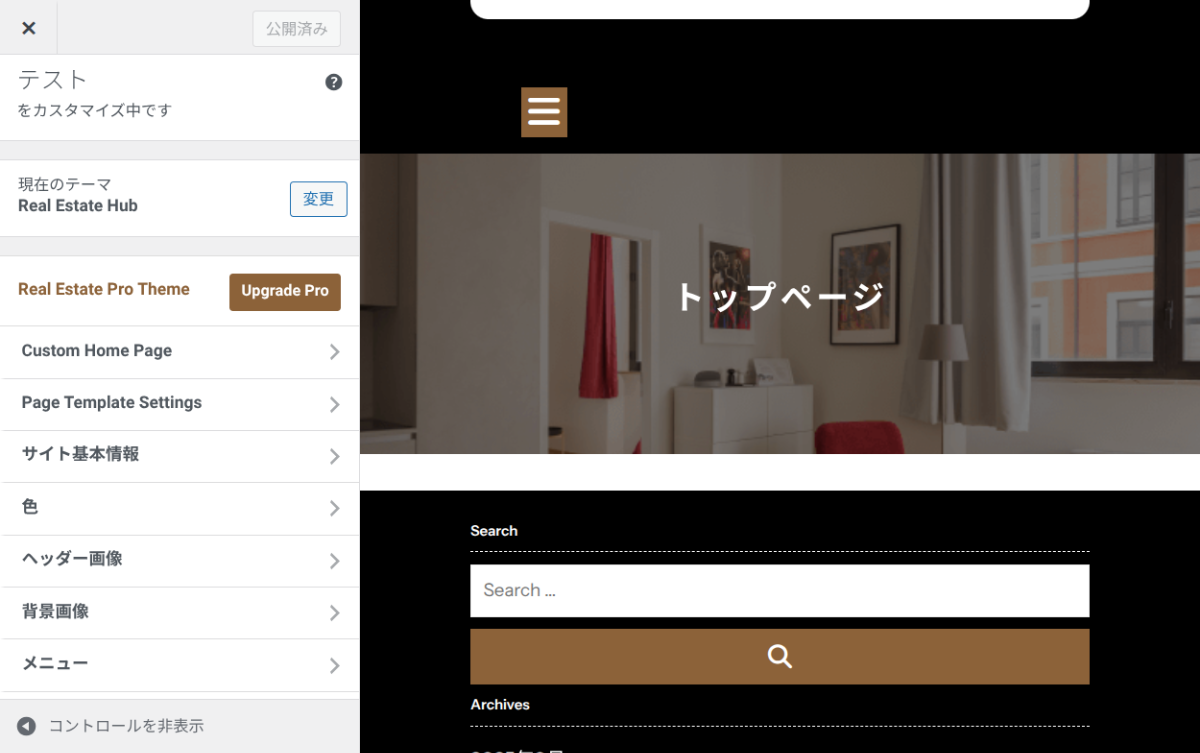The height and width of the screenshot is (753, 1200).
Task: Expand the メニュー customizer section
Action: [x=180, y=664]
